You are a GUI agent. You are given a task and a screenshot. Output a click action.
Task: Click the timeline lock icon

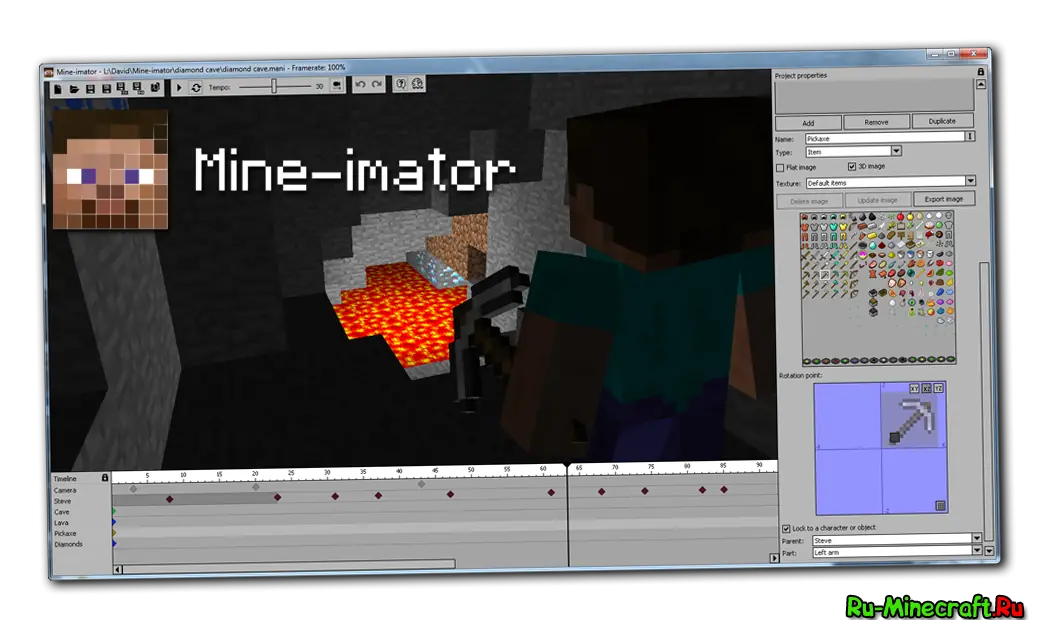[x=105, y=478]
